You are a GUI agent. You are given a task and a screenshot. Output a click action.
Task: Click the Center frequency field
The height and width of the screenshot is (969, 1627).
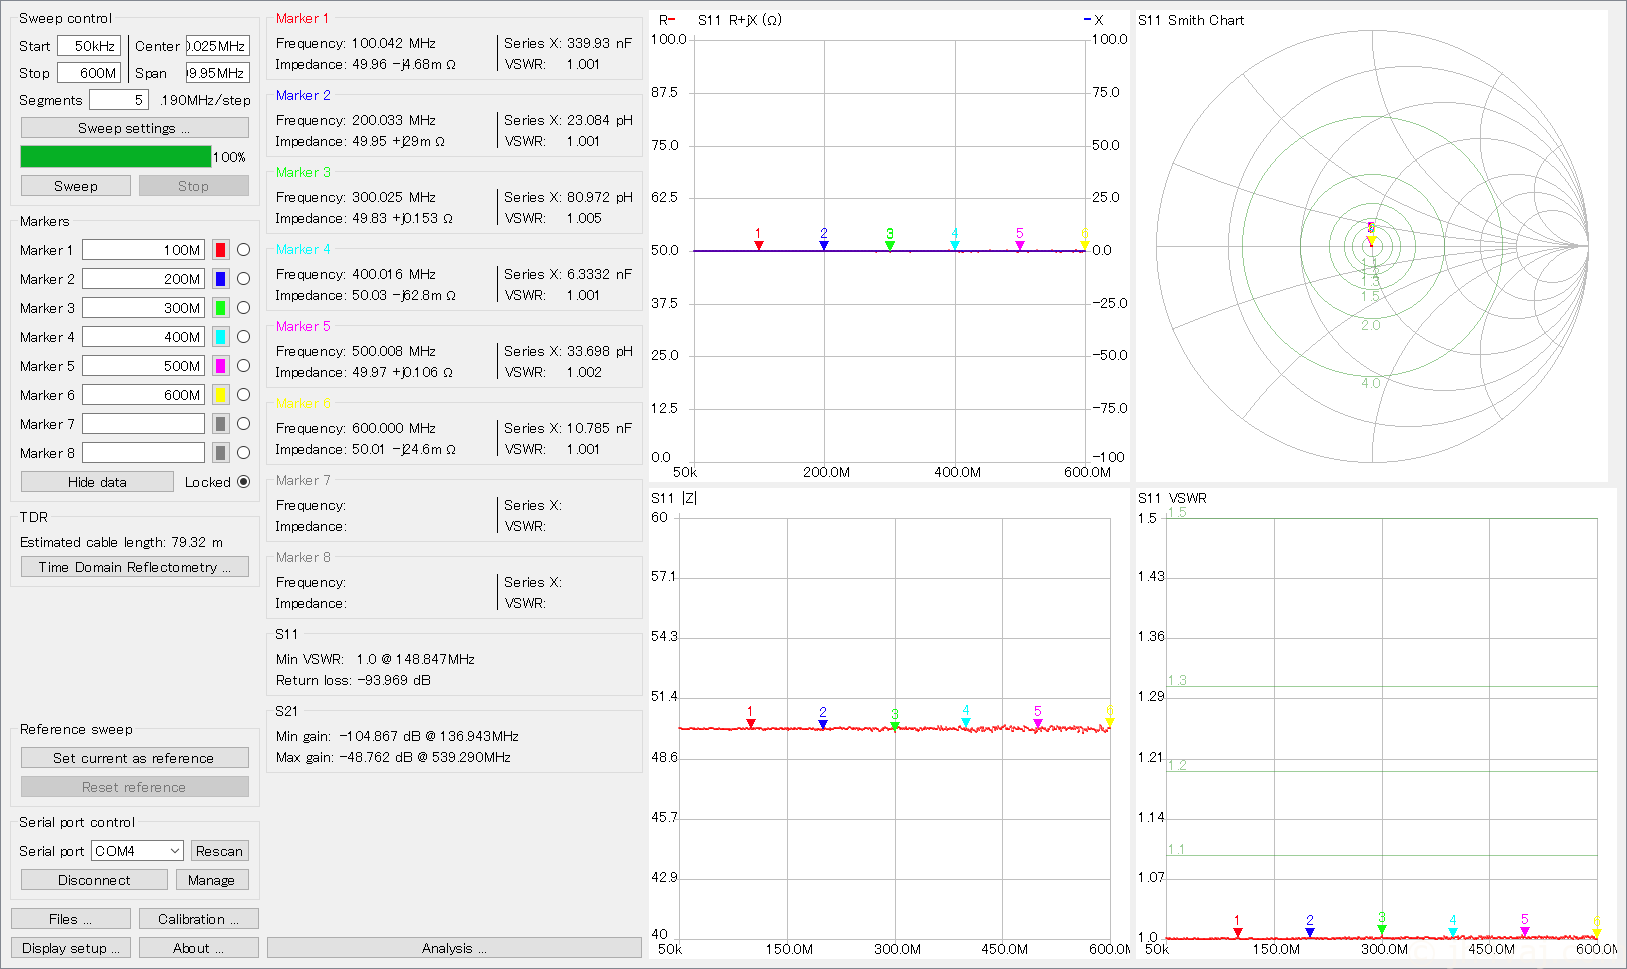point(217,46)
